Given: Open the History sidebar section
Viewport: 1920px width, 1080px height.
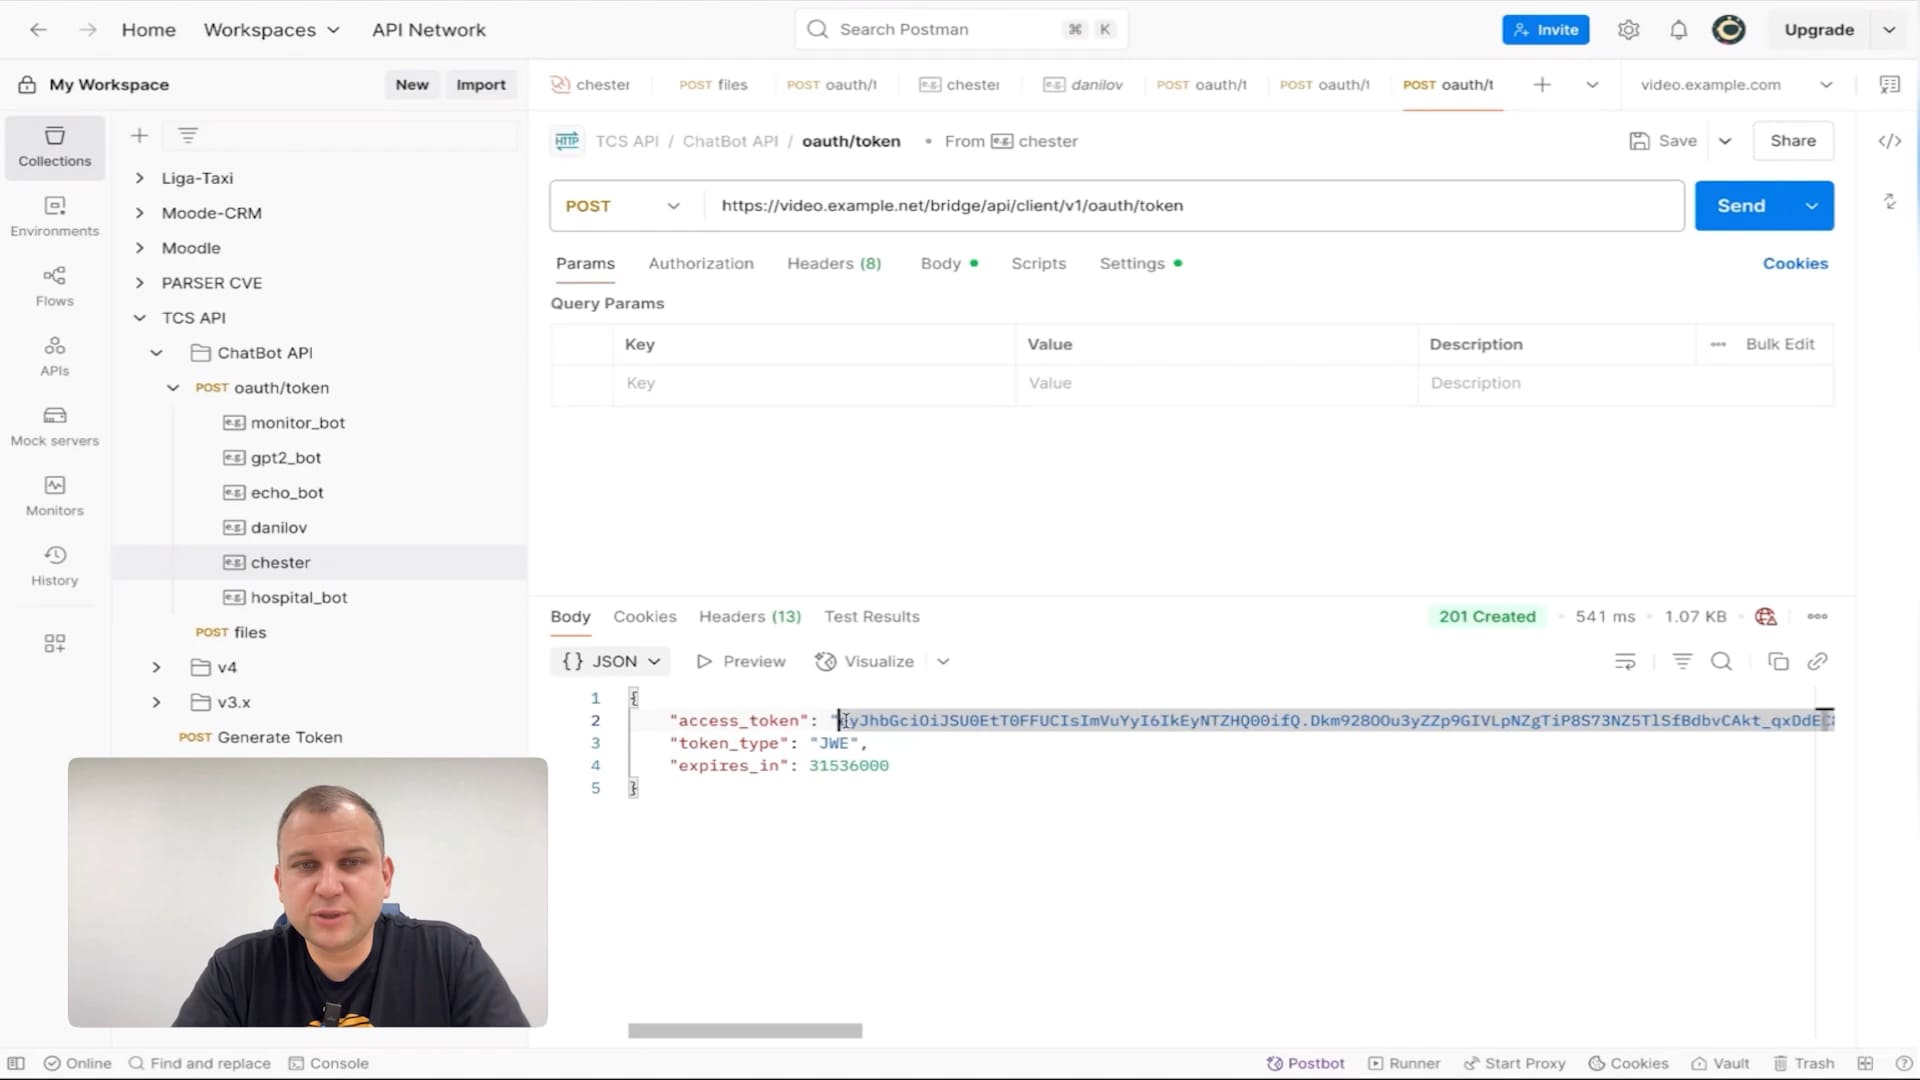Looking at the screenshot, I should pyautogui.click(x=54, y=566).
